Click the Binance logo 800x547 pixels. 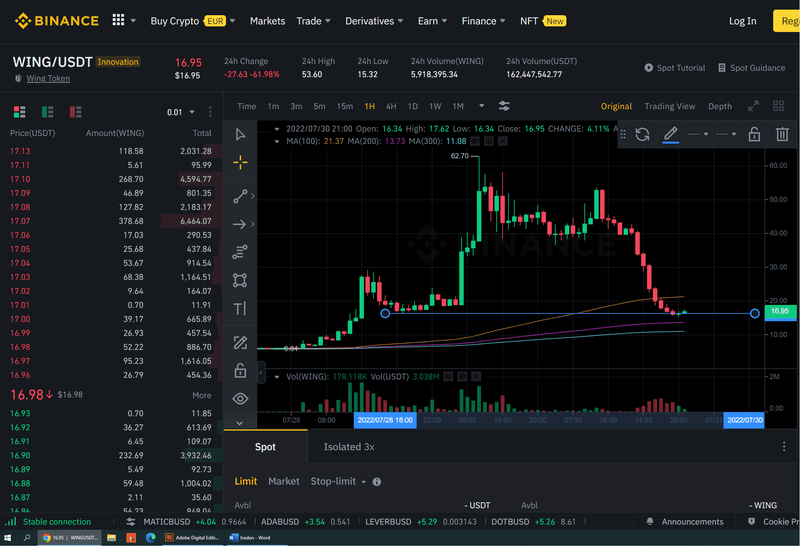[57, 20]
